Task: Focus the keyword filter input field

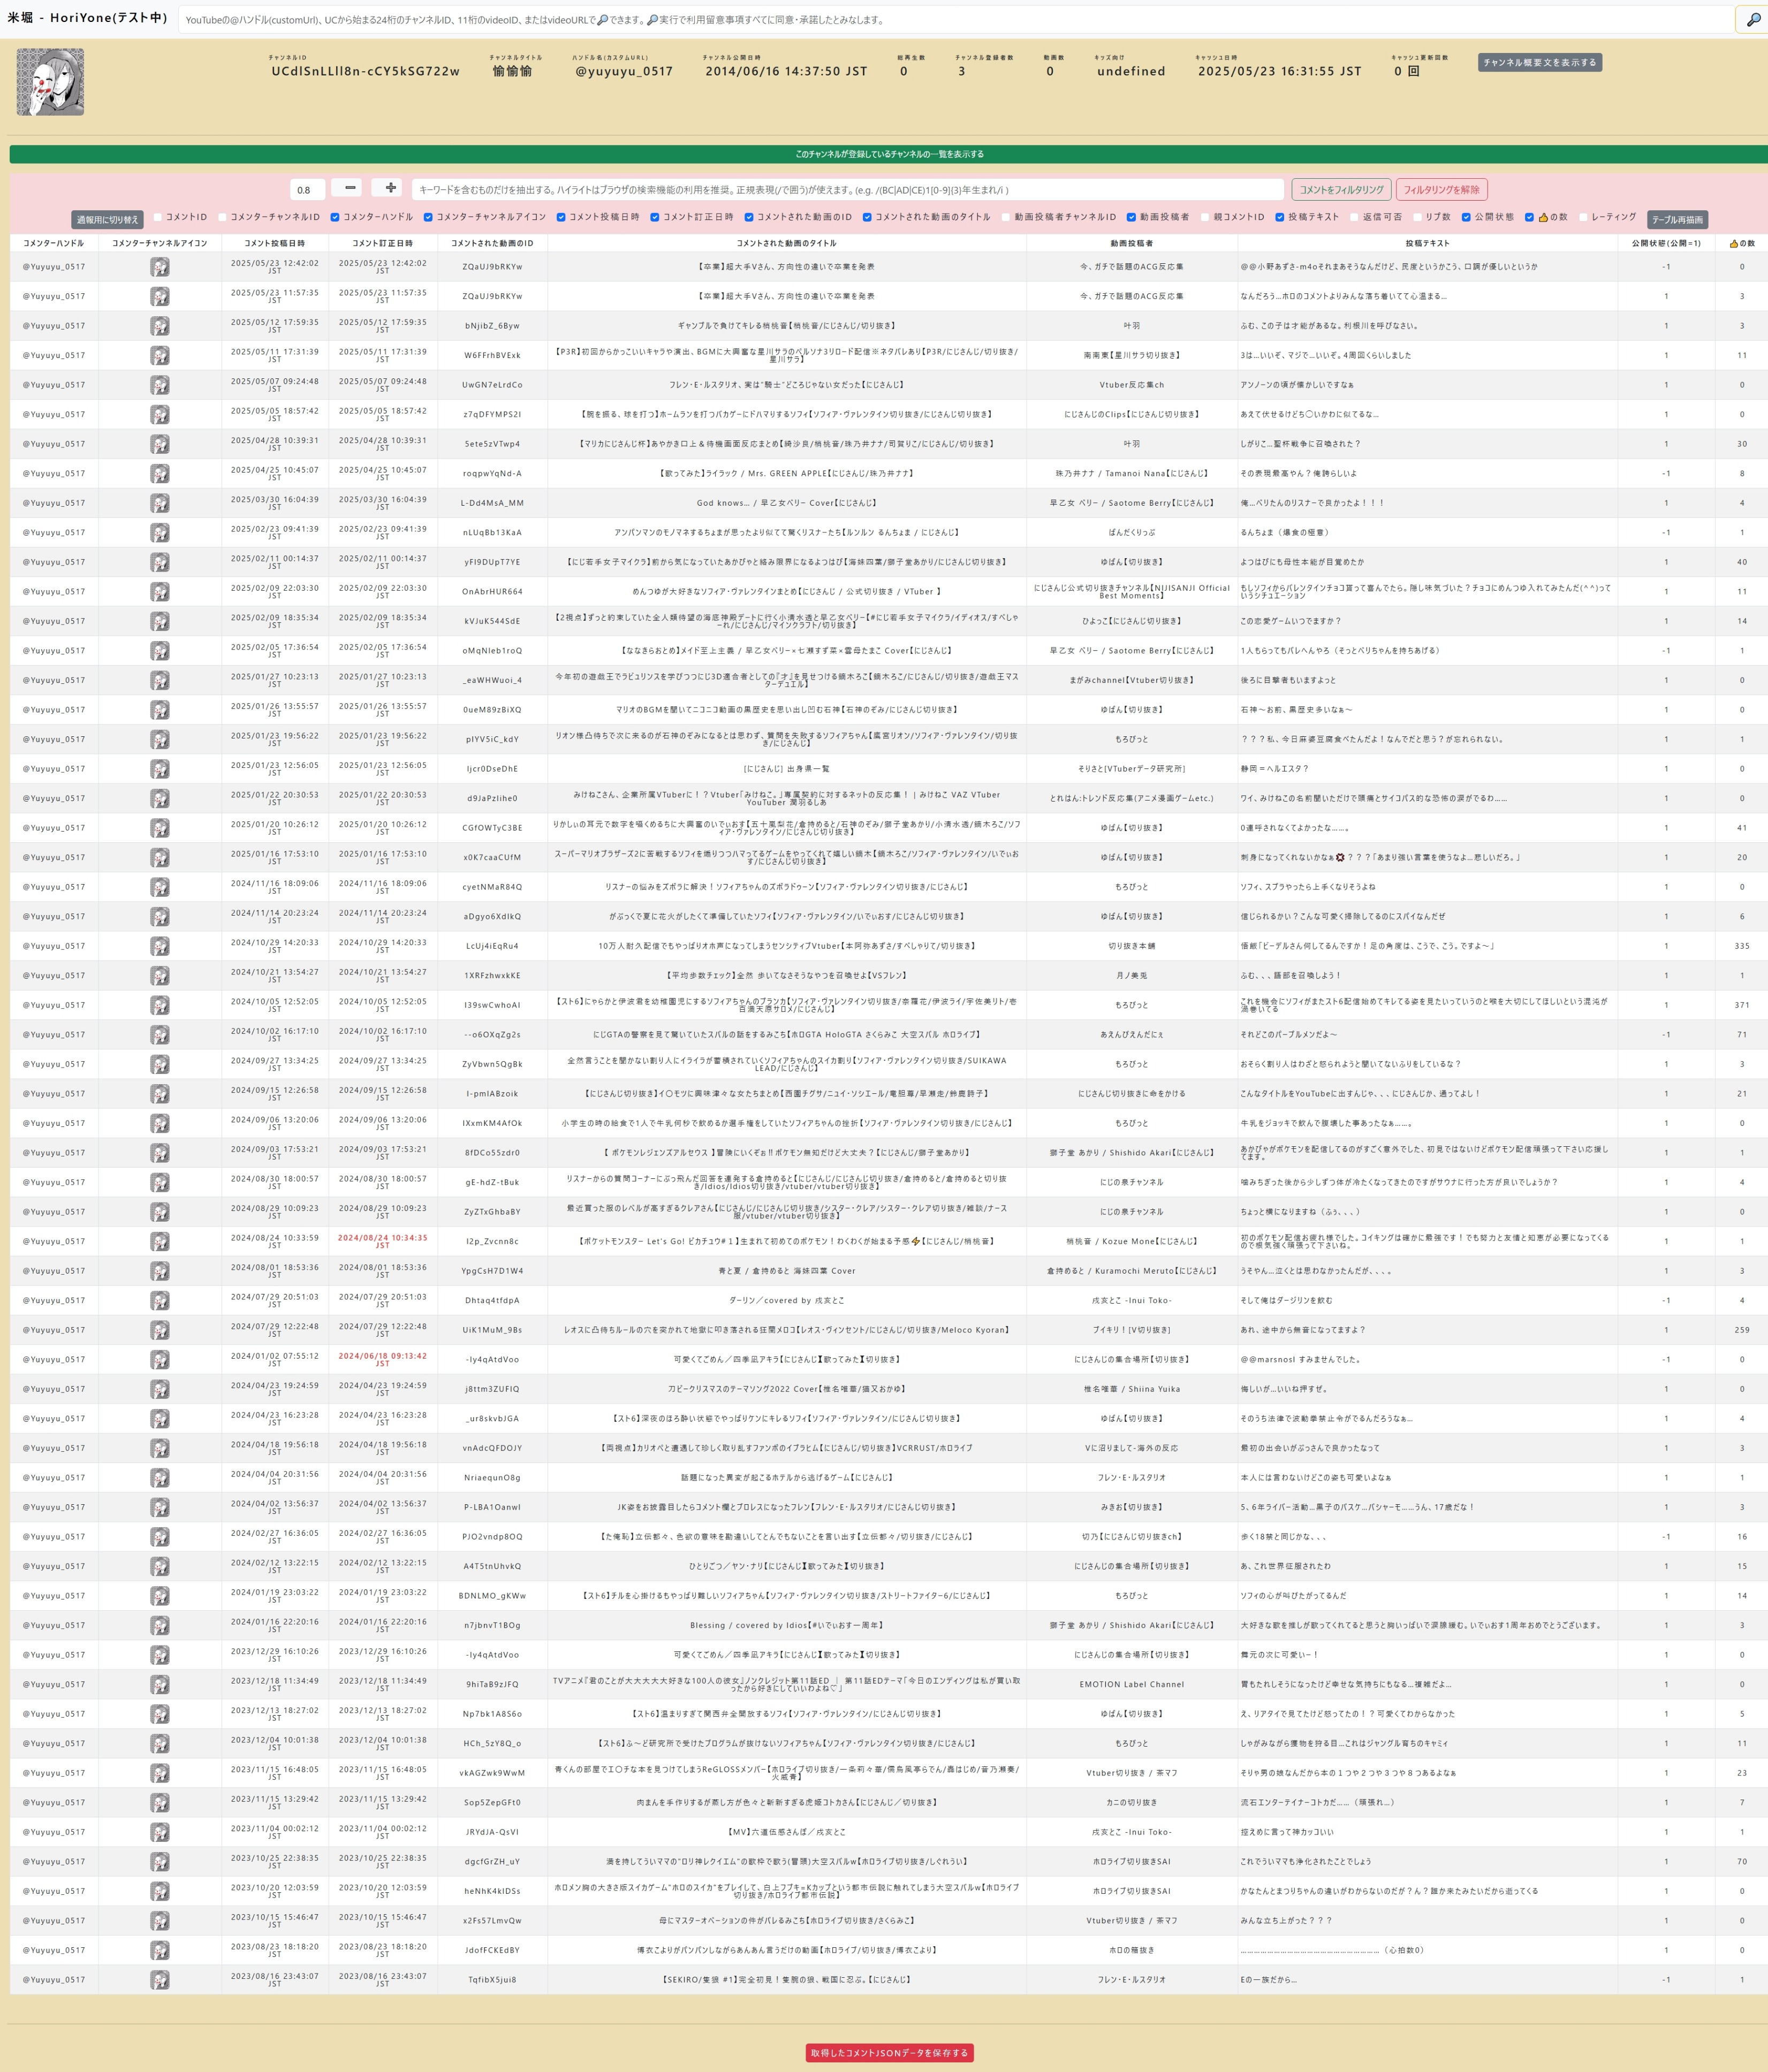Action: pyautogui.click(x=847, y=189)
